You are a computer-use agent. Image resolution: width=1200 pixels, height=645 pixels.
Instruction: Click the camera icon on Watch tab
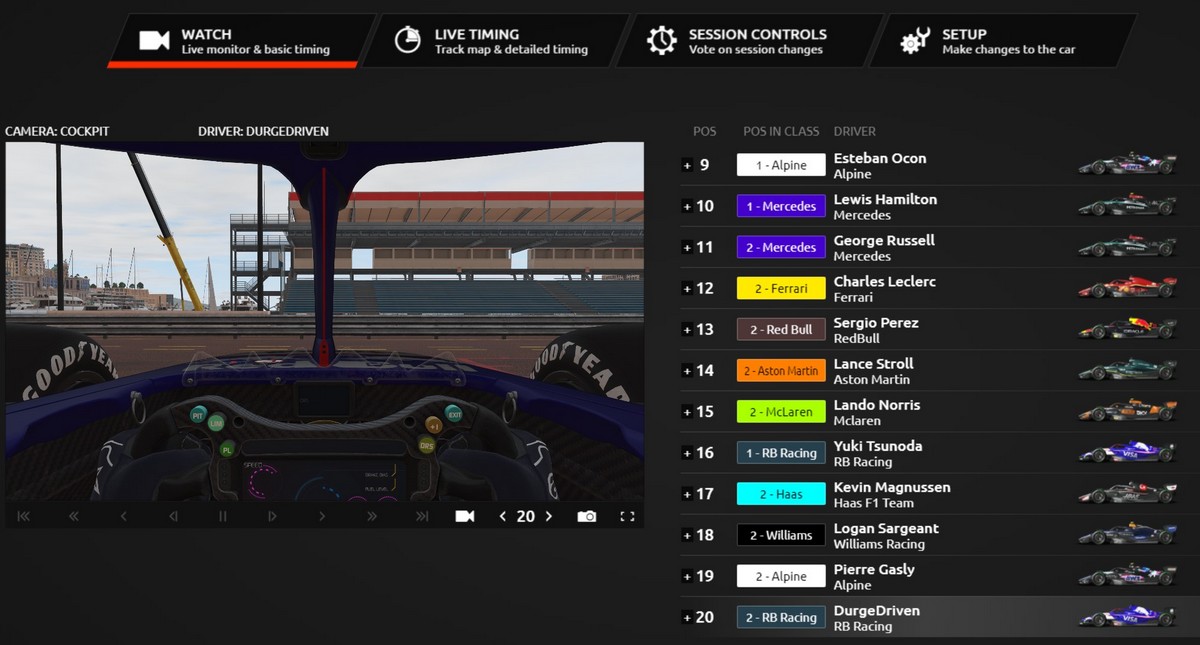(154, 40)
